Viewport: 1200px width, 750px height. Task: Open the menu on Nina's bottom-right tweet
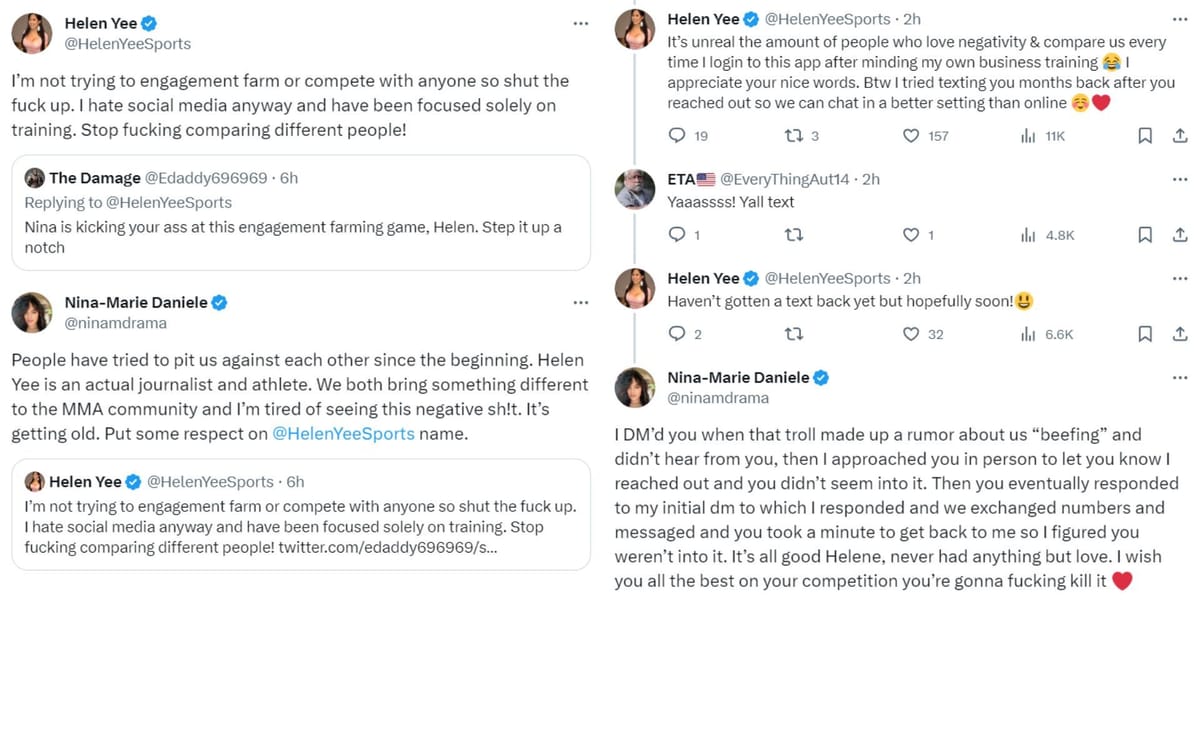click(1180, 377)
